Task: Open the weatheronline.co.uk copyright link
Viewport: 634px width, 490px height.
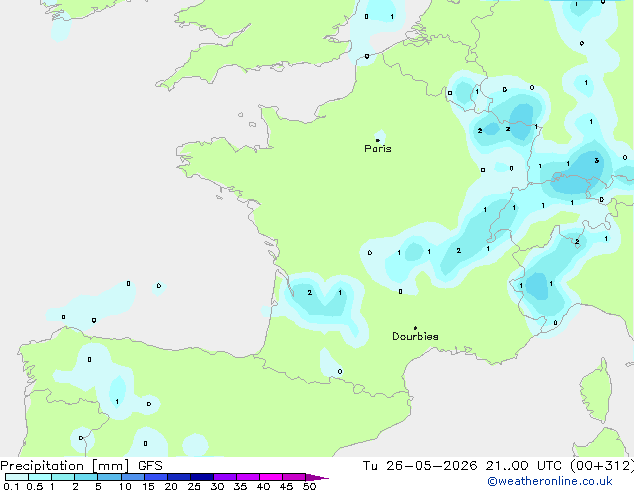Action: 550,481
